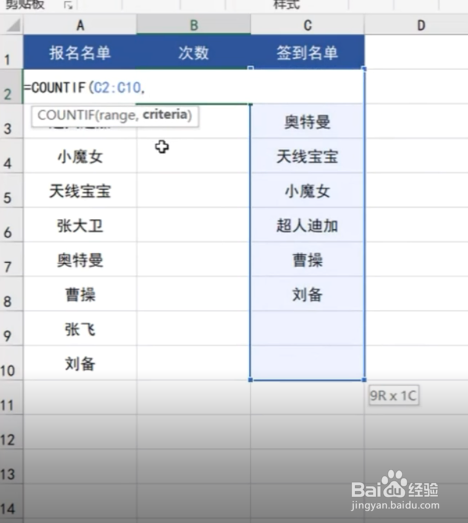This screenshot has height=523, width=468.
Task: Click empty cell B8
Action: click(193, 294)
